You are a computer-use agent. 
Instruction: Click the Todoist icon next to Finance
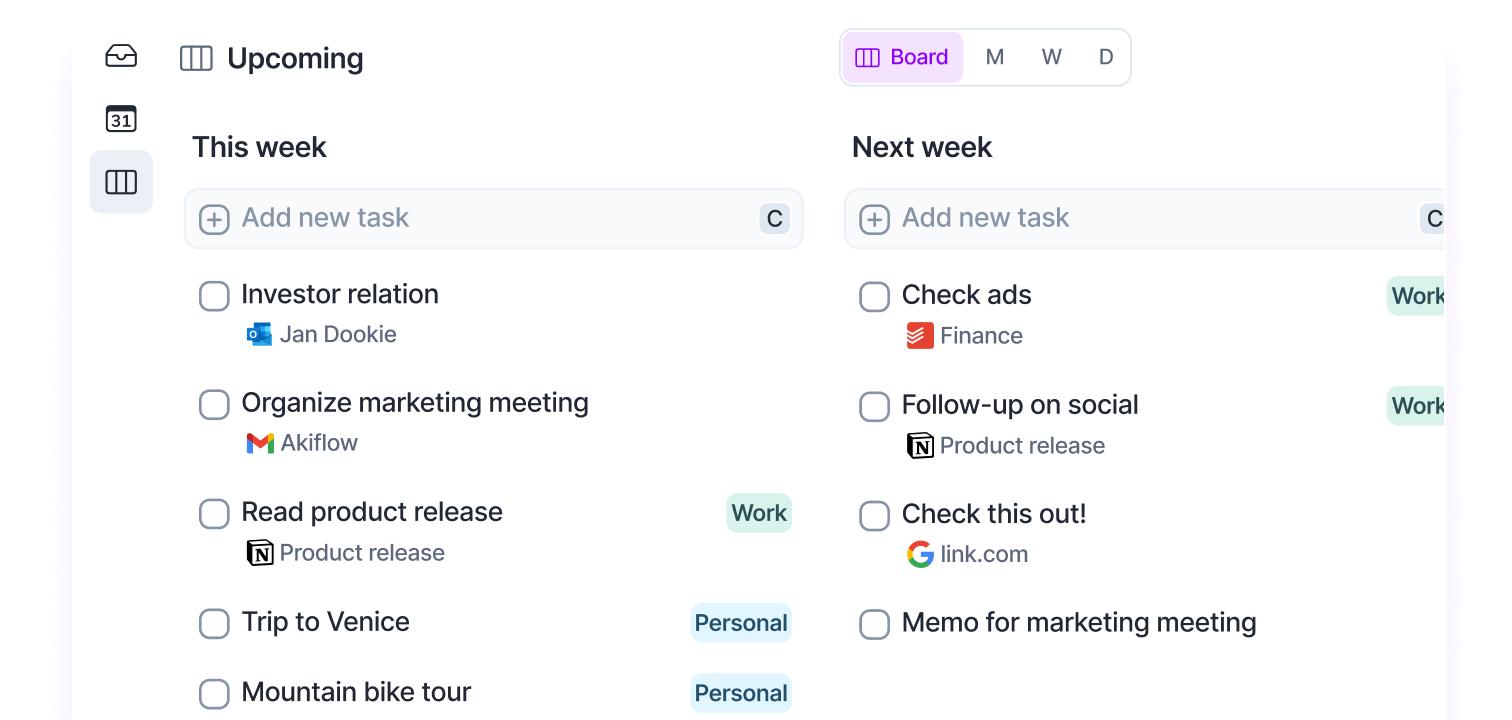coord(920,335)
